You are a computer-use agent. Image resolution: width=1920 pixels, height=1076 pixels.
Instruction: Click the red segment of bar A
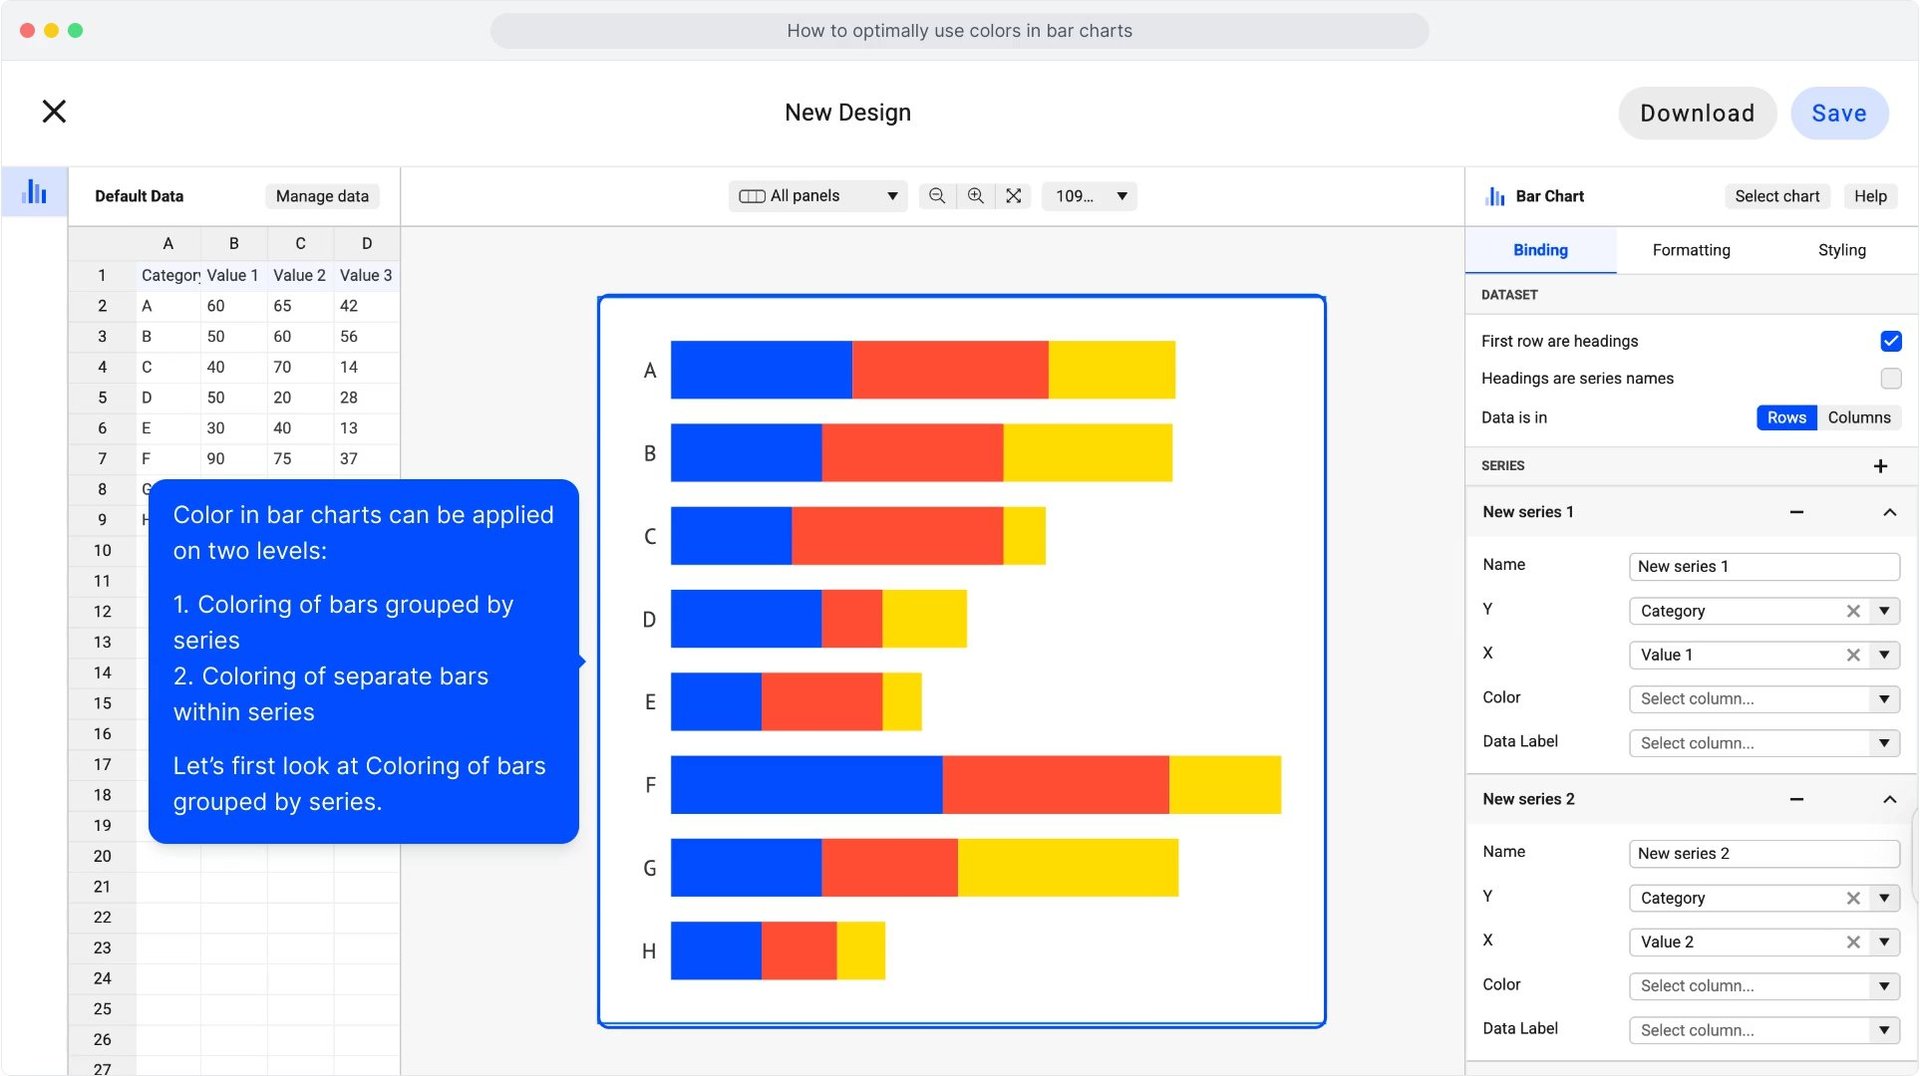coord(949,370)
